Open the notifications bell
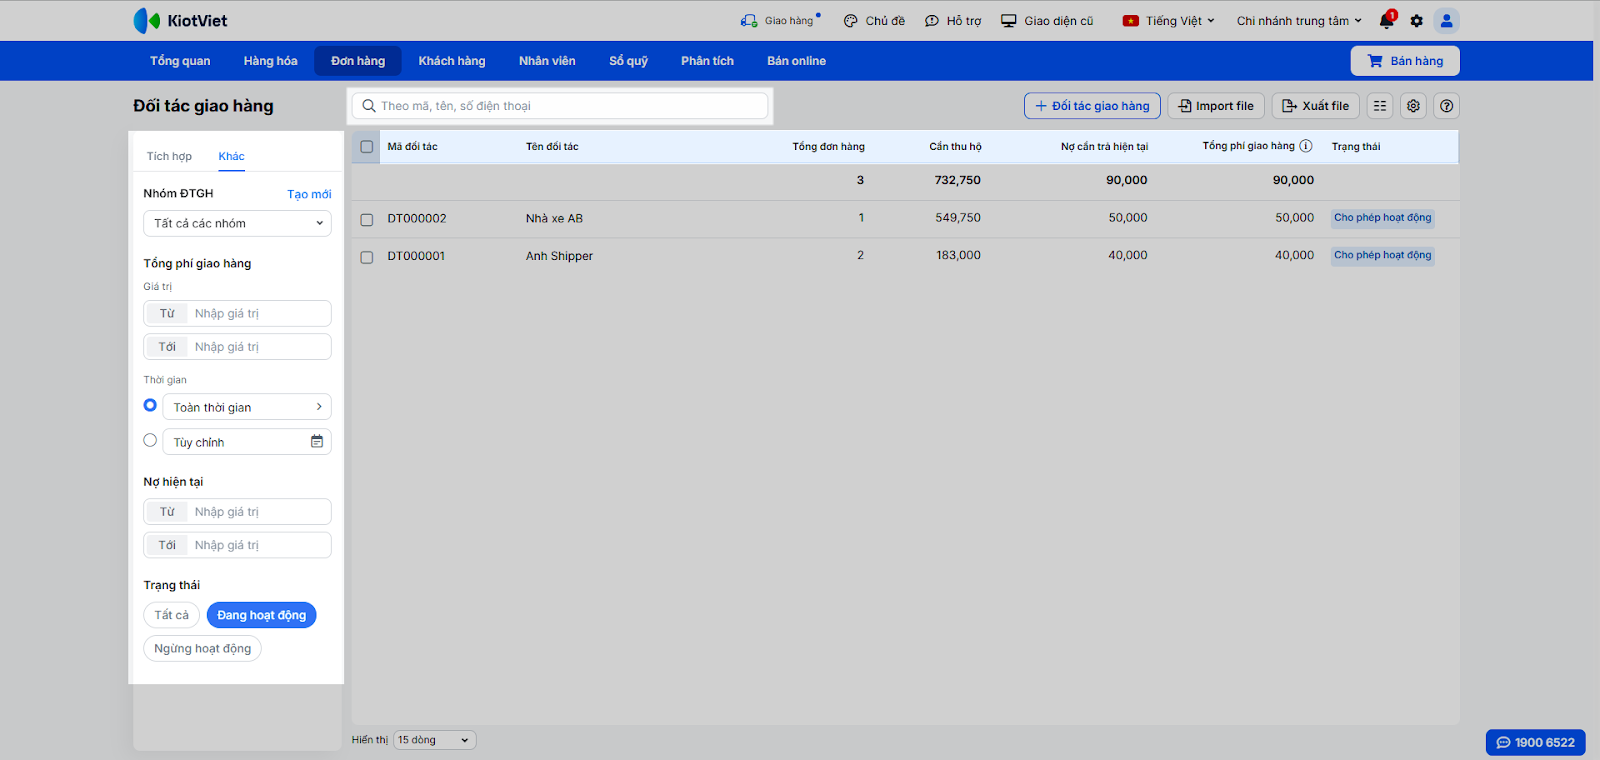Screen dimensions: 1600x760 point(1387,20)
